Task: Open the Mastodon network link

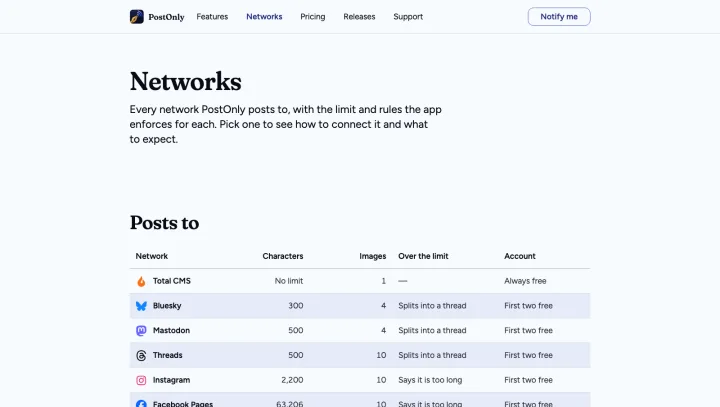Action: click(171, 330)
